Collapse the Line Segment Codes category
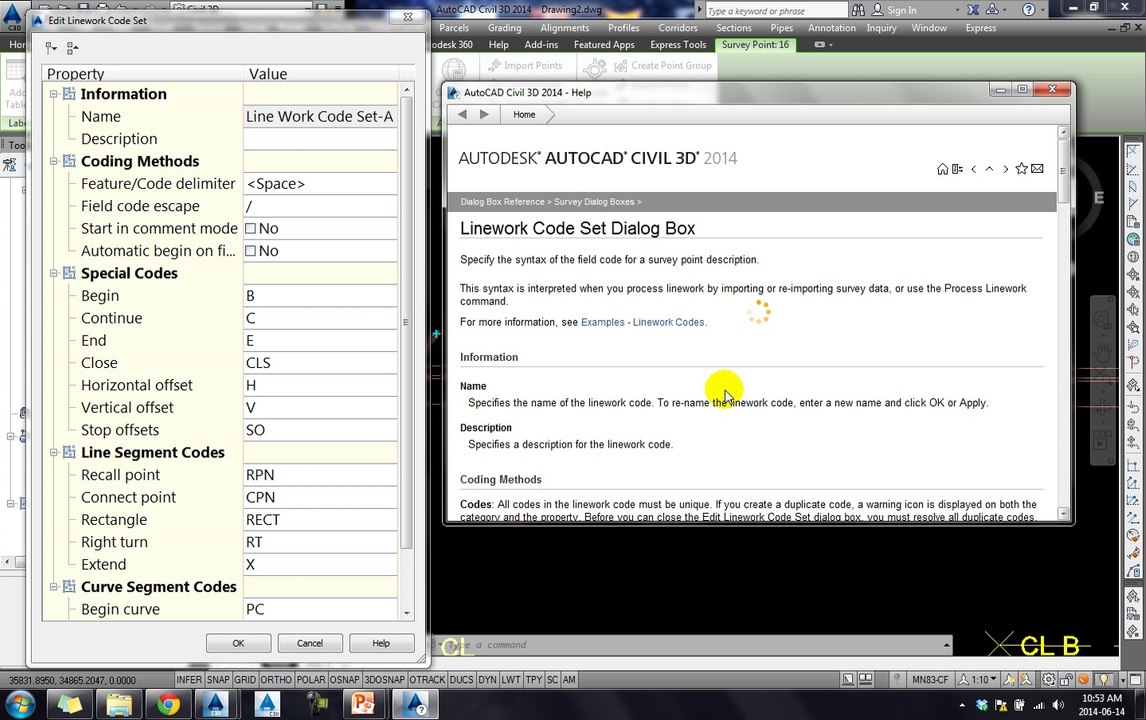The image size is (1146, 720). [53, 452]
